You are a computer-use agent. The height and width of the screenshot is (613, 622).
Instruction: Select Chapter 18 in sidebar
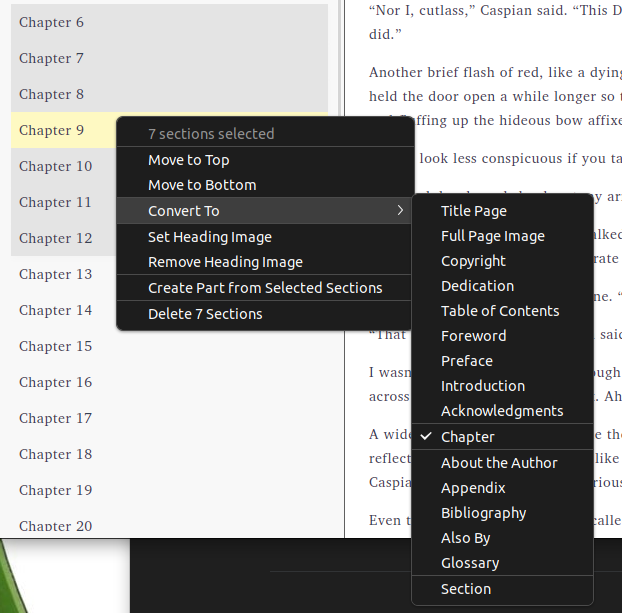[169, 454]
